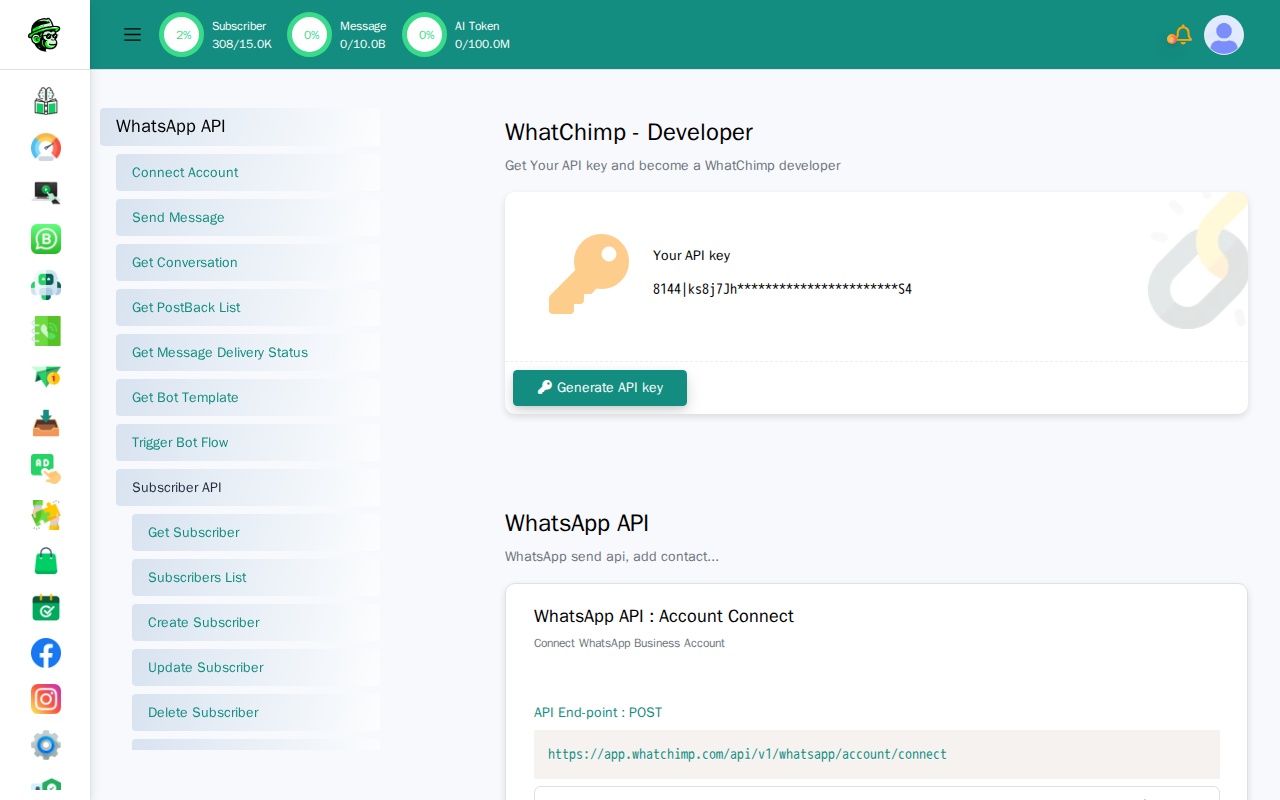1280x800 pixels.
Task: Open the user profile avatar
Action: coord(1224,35)
